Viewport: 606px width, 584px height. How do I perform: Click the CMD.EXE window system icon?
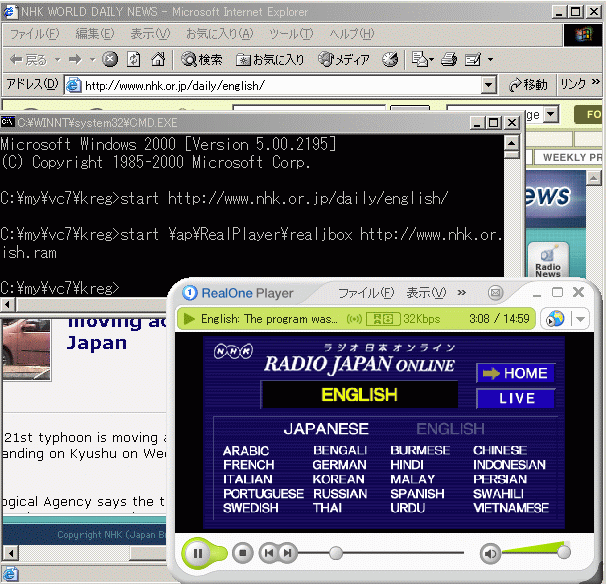pyautogui.click(x=8, y=123)
